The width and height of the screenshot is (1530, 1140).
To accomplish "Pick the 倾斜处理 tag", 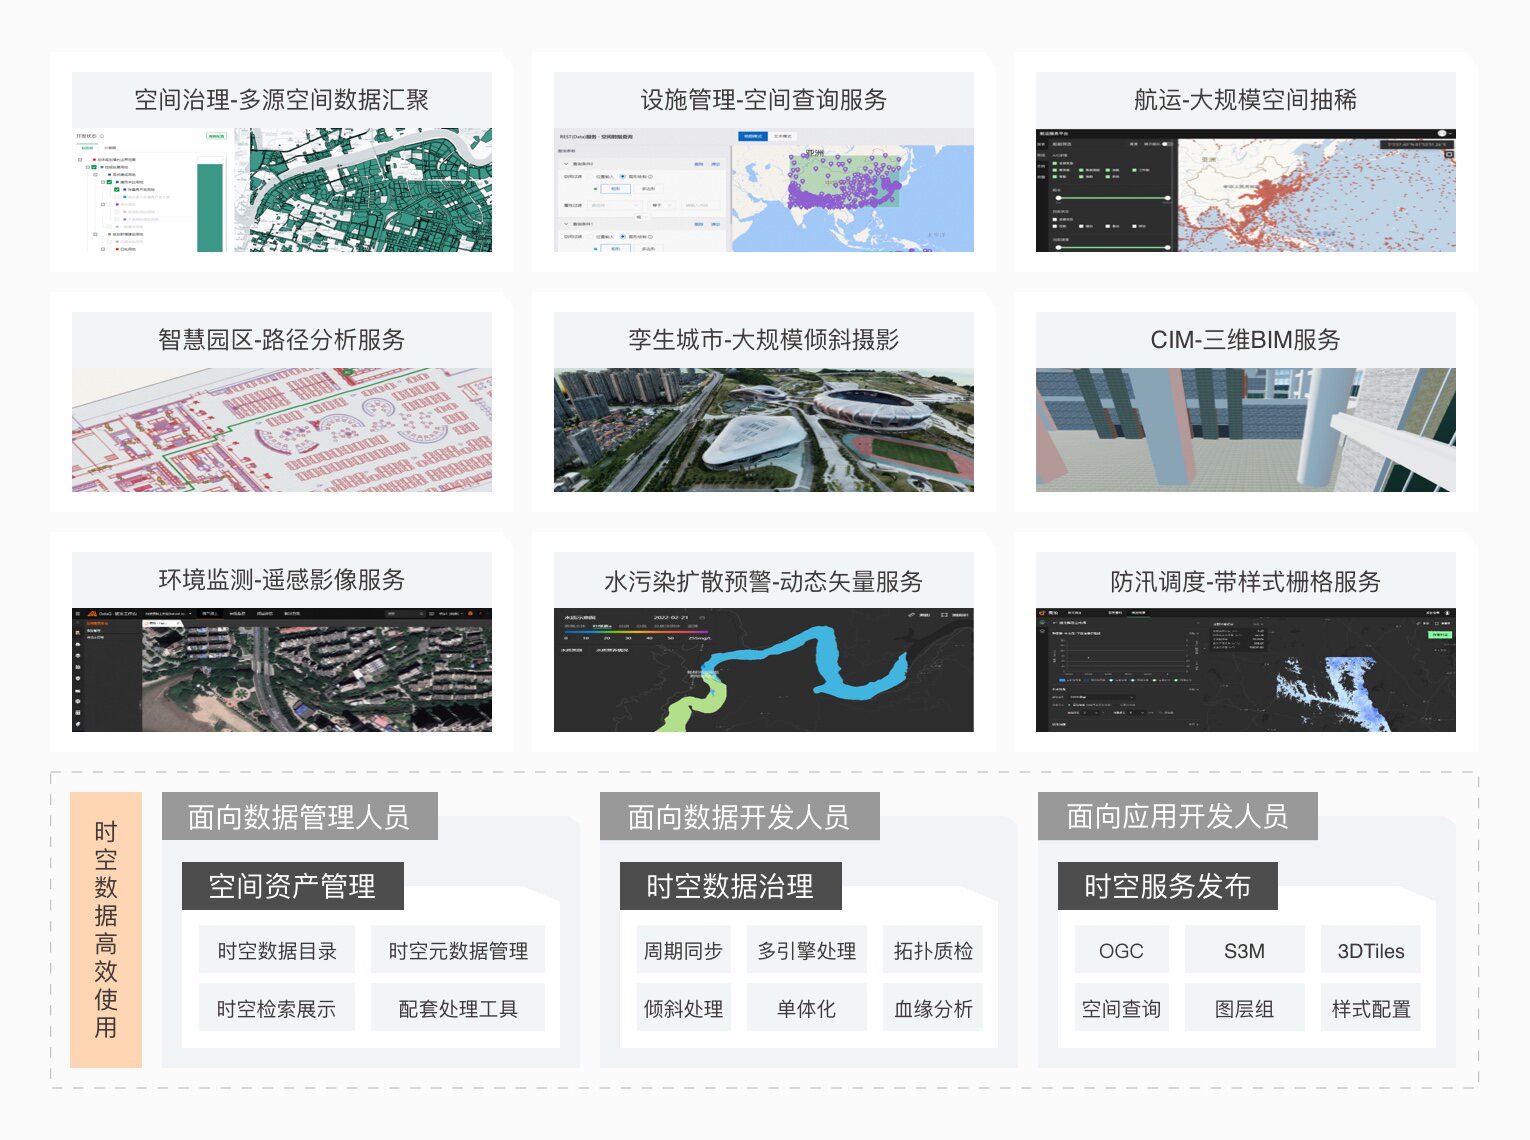I will click(683, 1009).
